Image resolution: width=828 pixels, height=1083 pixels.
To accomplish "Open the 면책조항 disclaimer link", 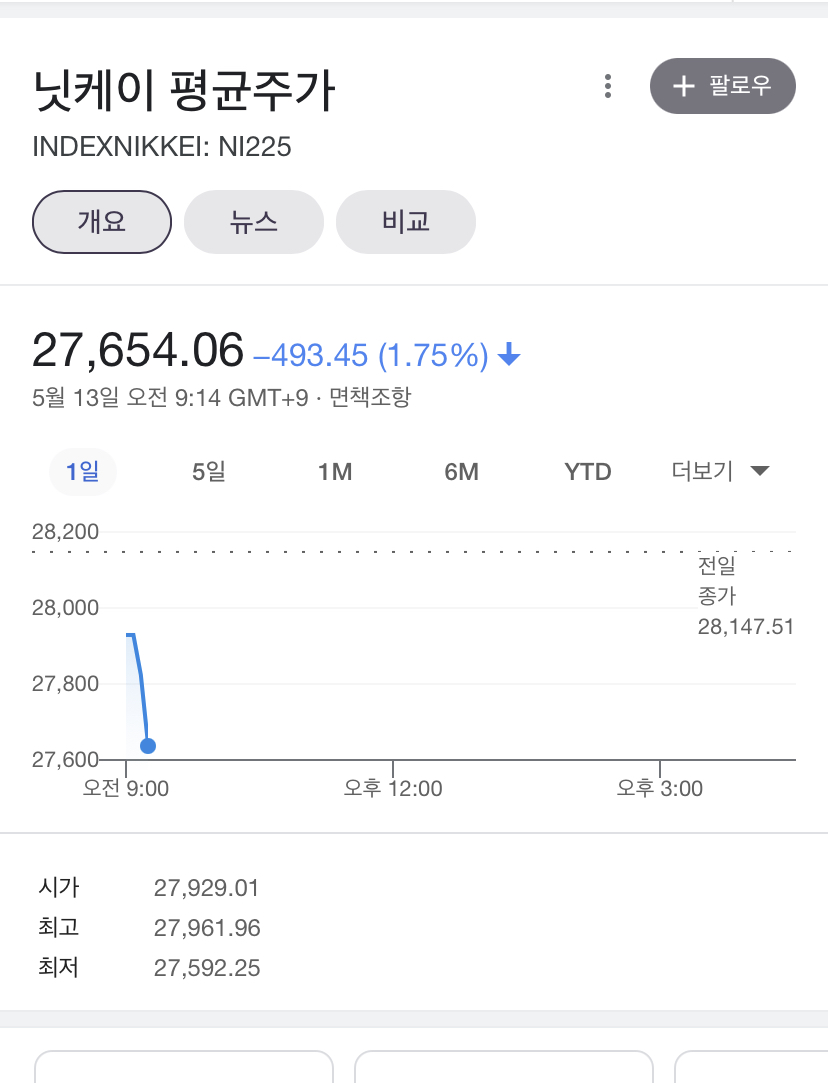I will click(370, 397).
